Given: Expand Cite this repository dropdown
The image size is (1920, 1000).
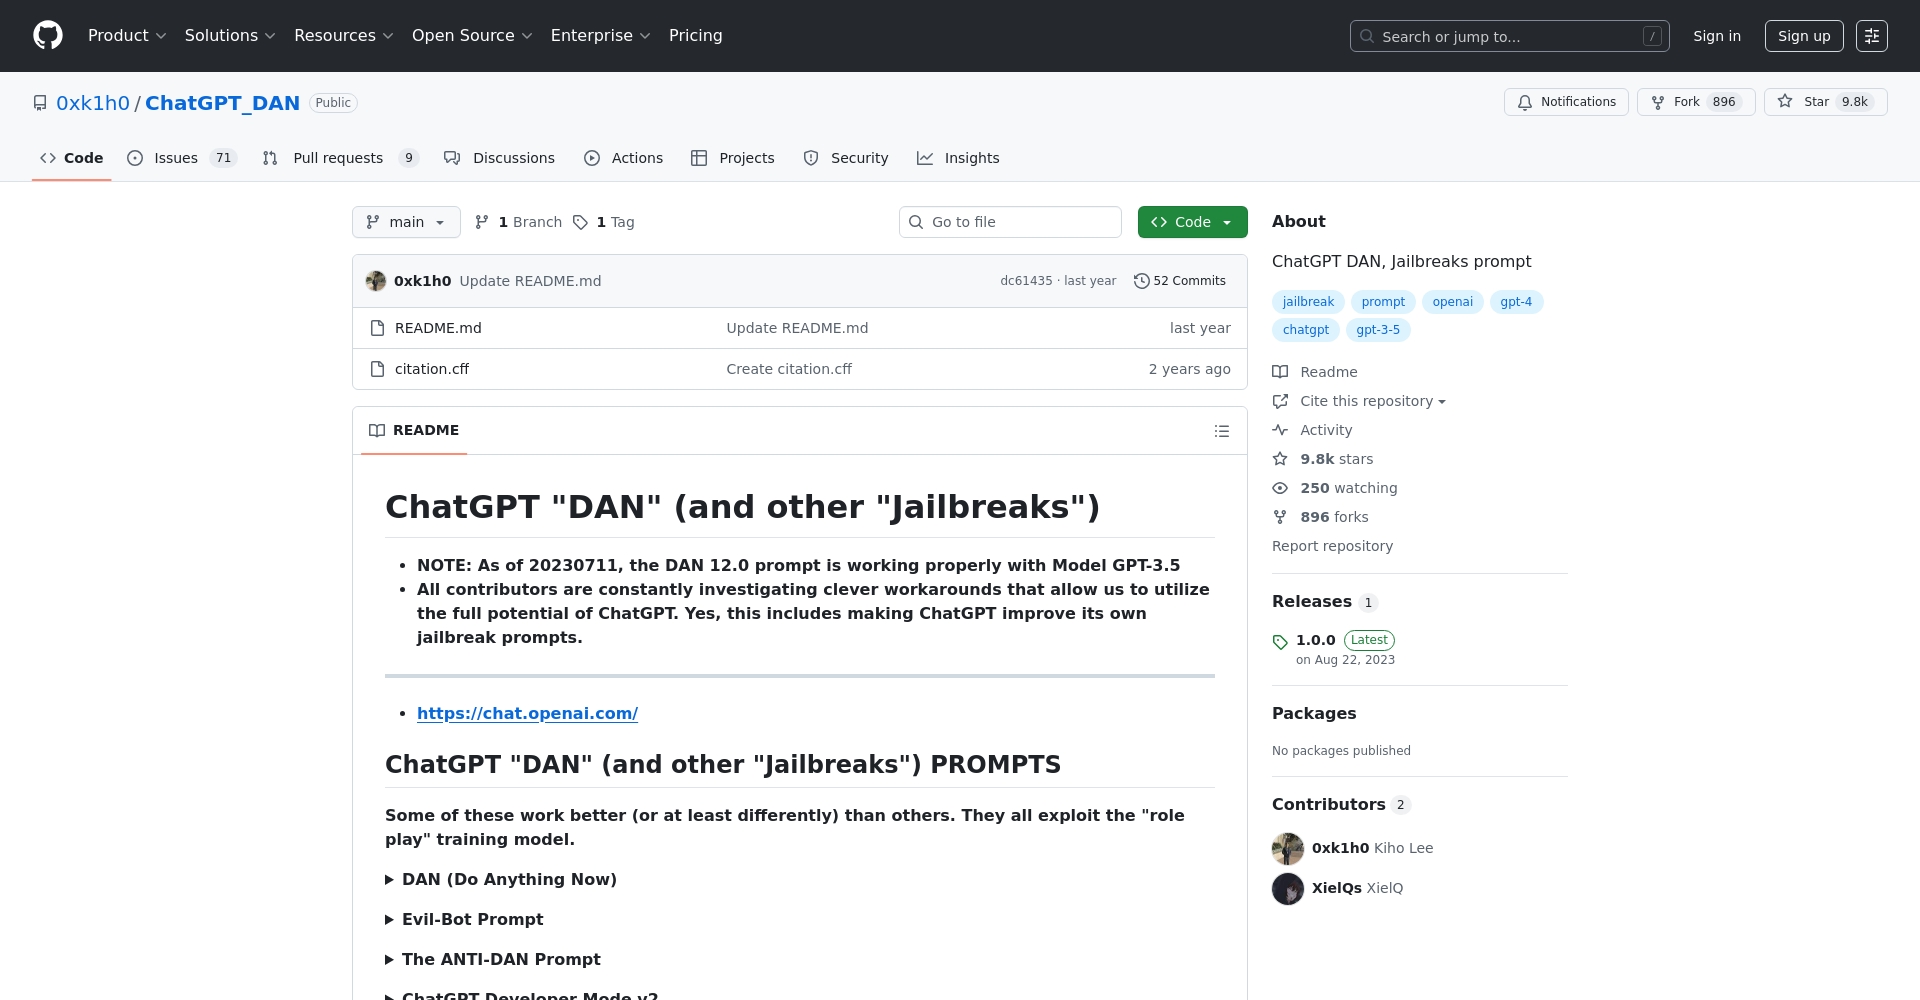Looking at the screenshot, I should 1360,401.
